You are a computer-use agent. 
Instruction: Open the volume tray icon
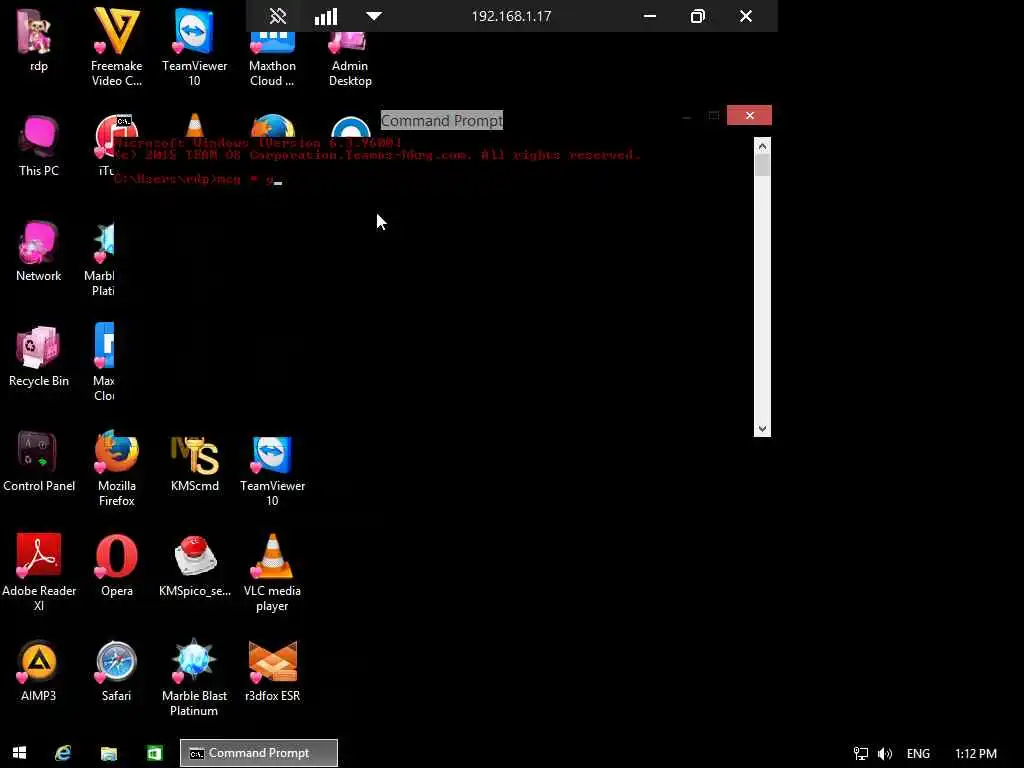(885, 754)
